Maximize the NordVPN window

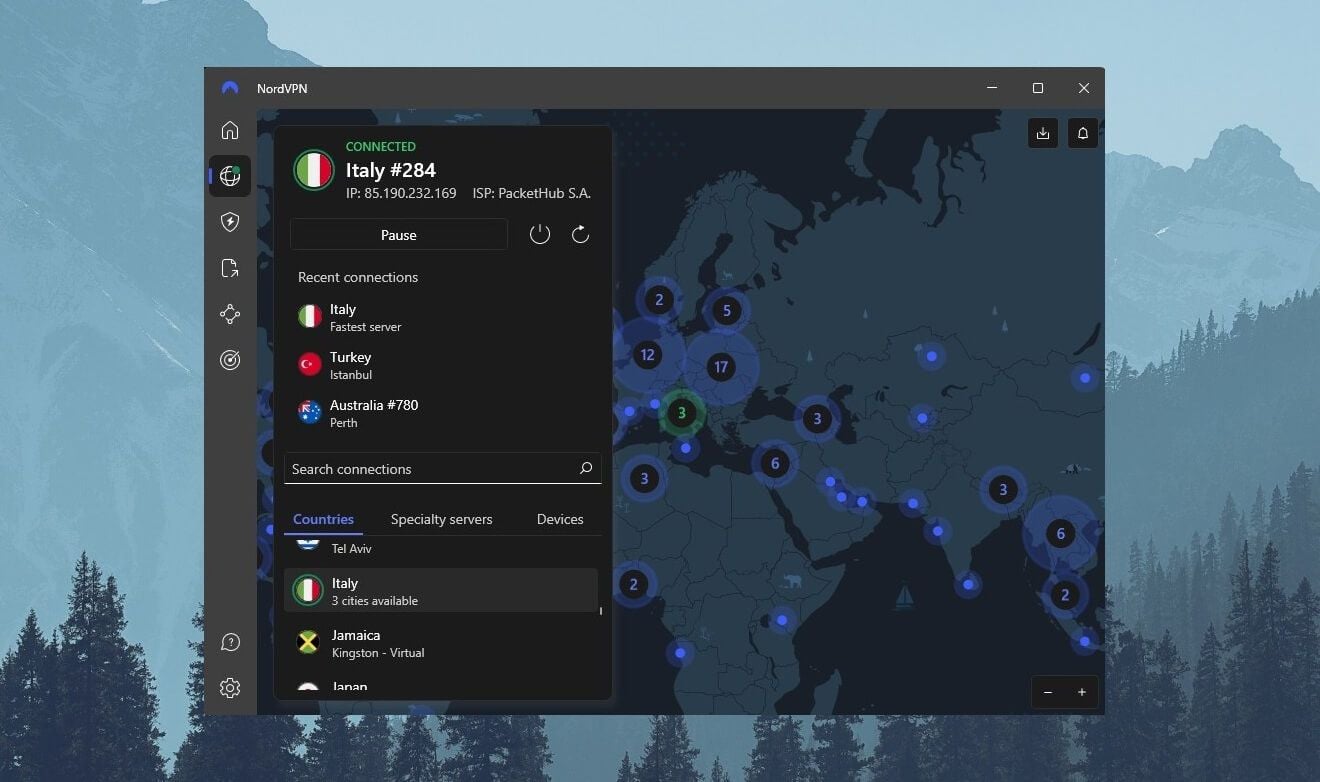(x=1038, y=88)
